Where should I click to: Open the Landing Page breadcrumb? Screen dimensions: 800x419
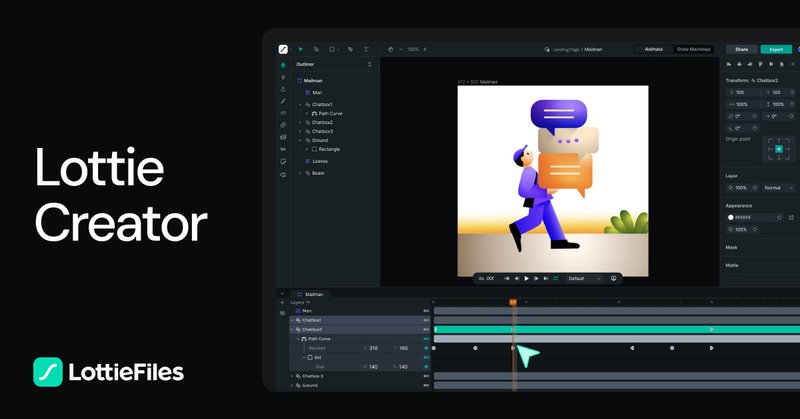click(x=566, y=50)
